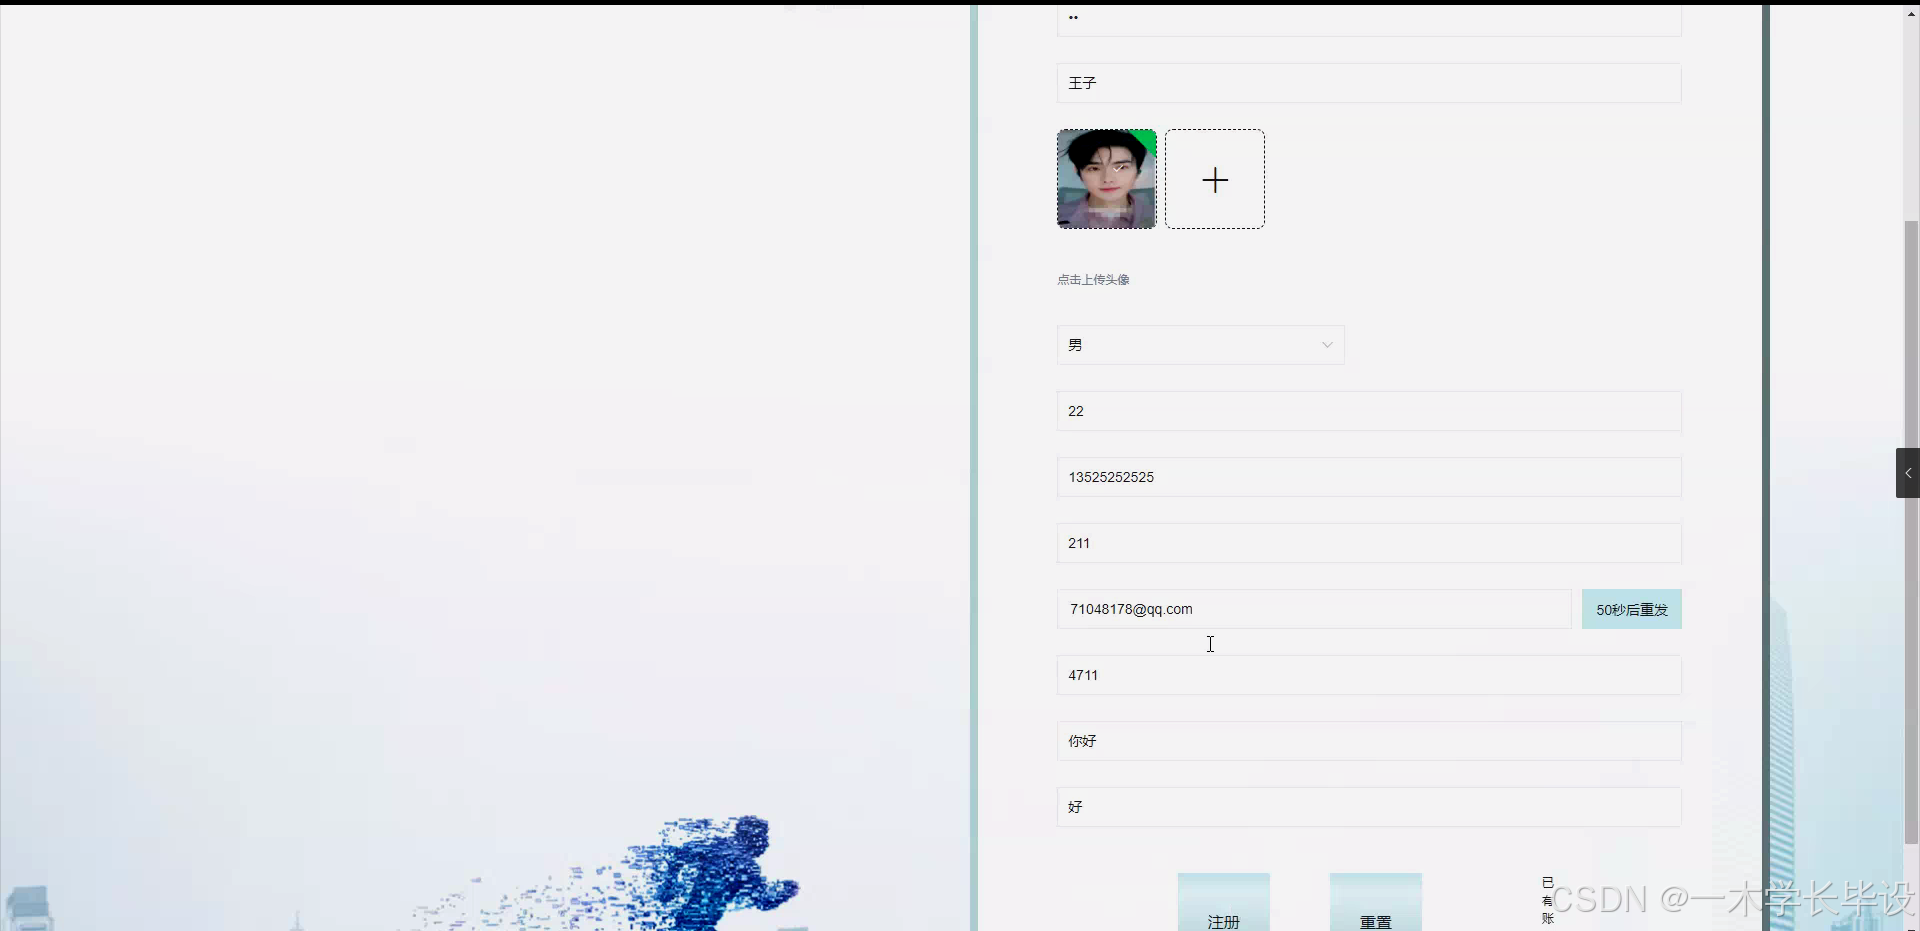The width and height of the screenshot is (1920, 931).
Task: Click the password field showing dots
Action: tap(1368, 17)
